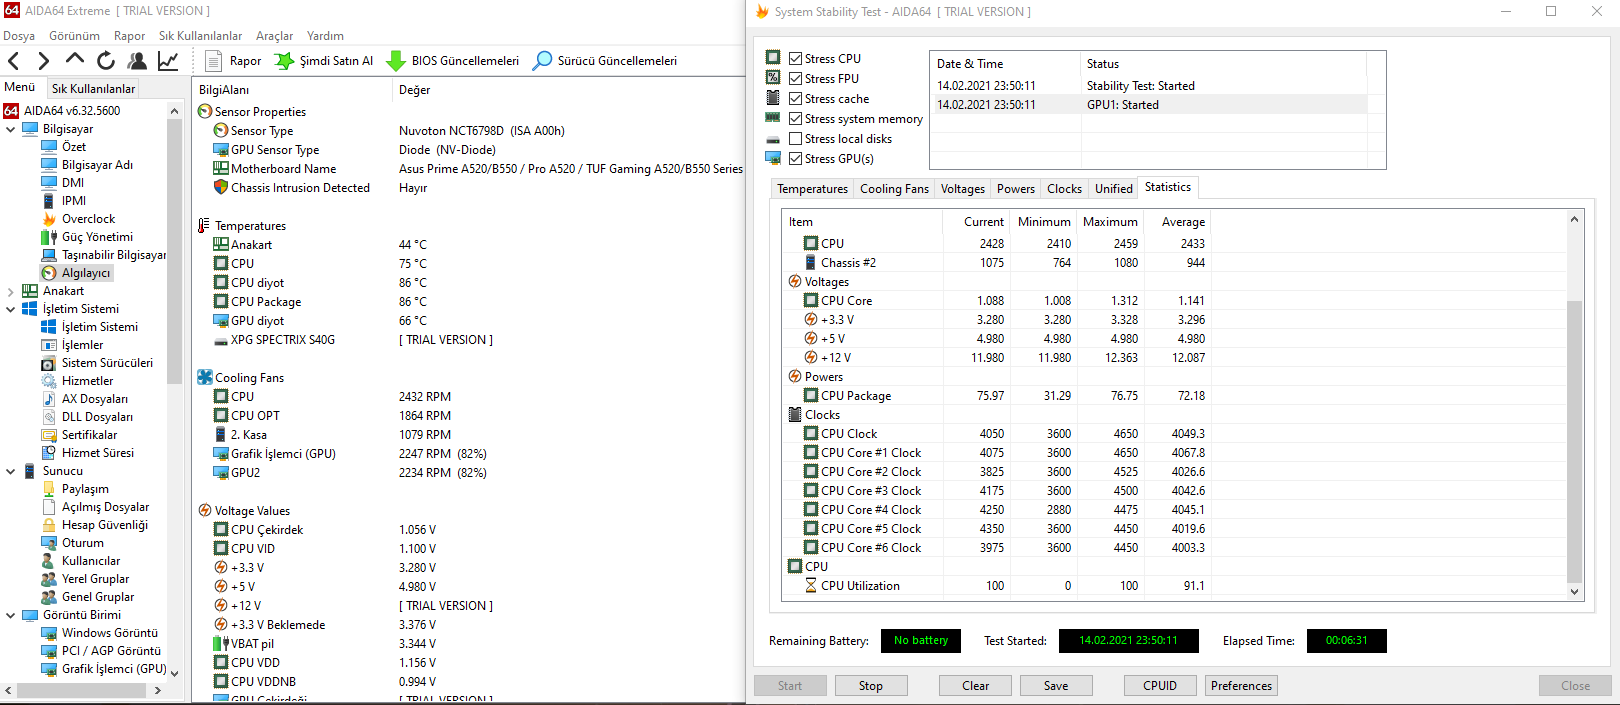Viewport: 1620px width, 705px height.
Task: Open Sertifikalar in the tree
Action: 89,435
